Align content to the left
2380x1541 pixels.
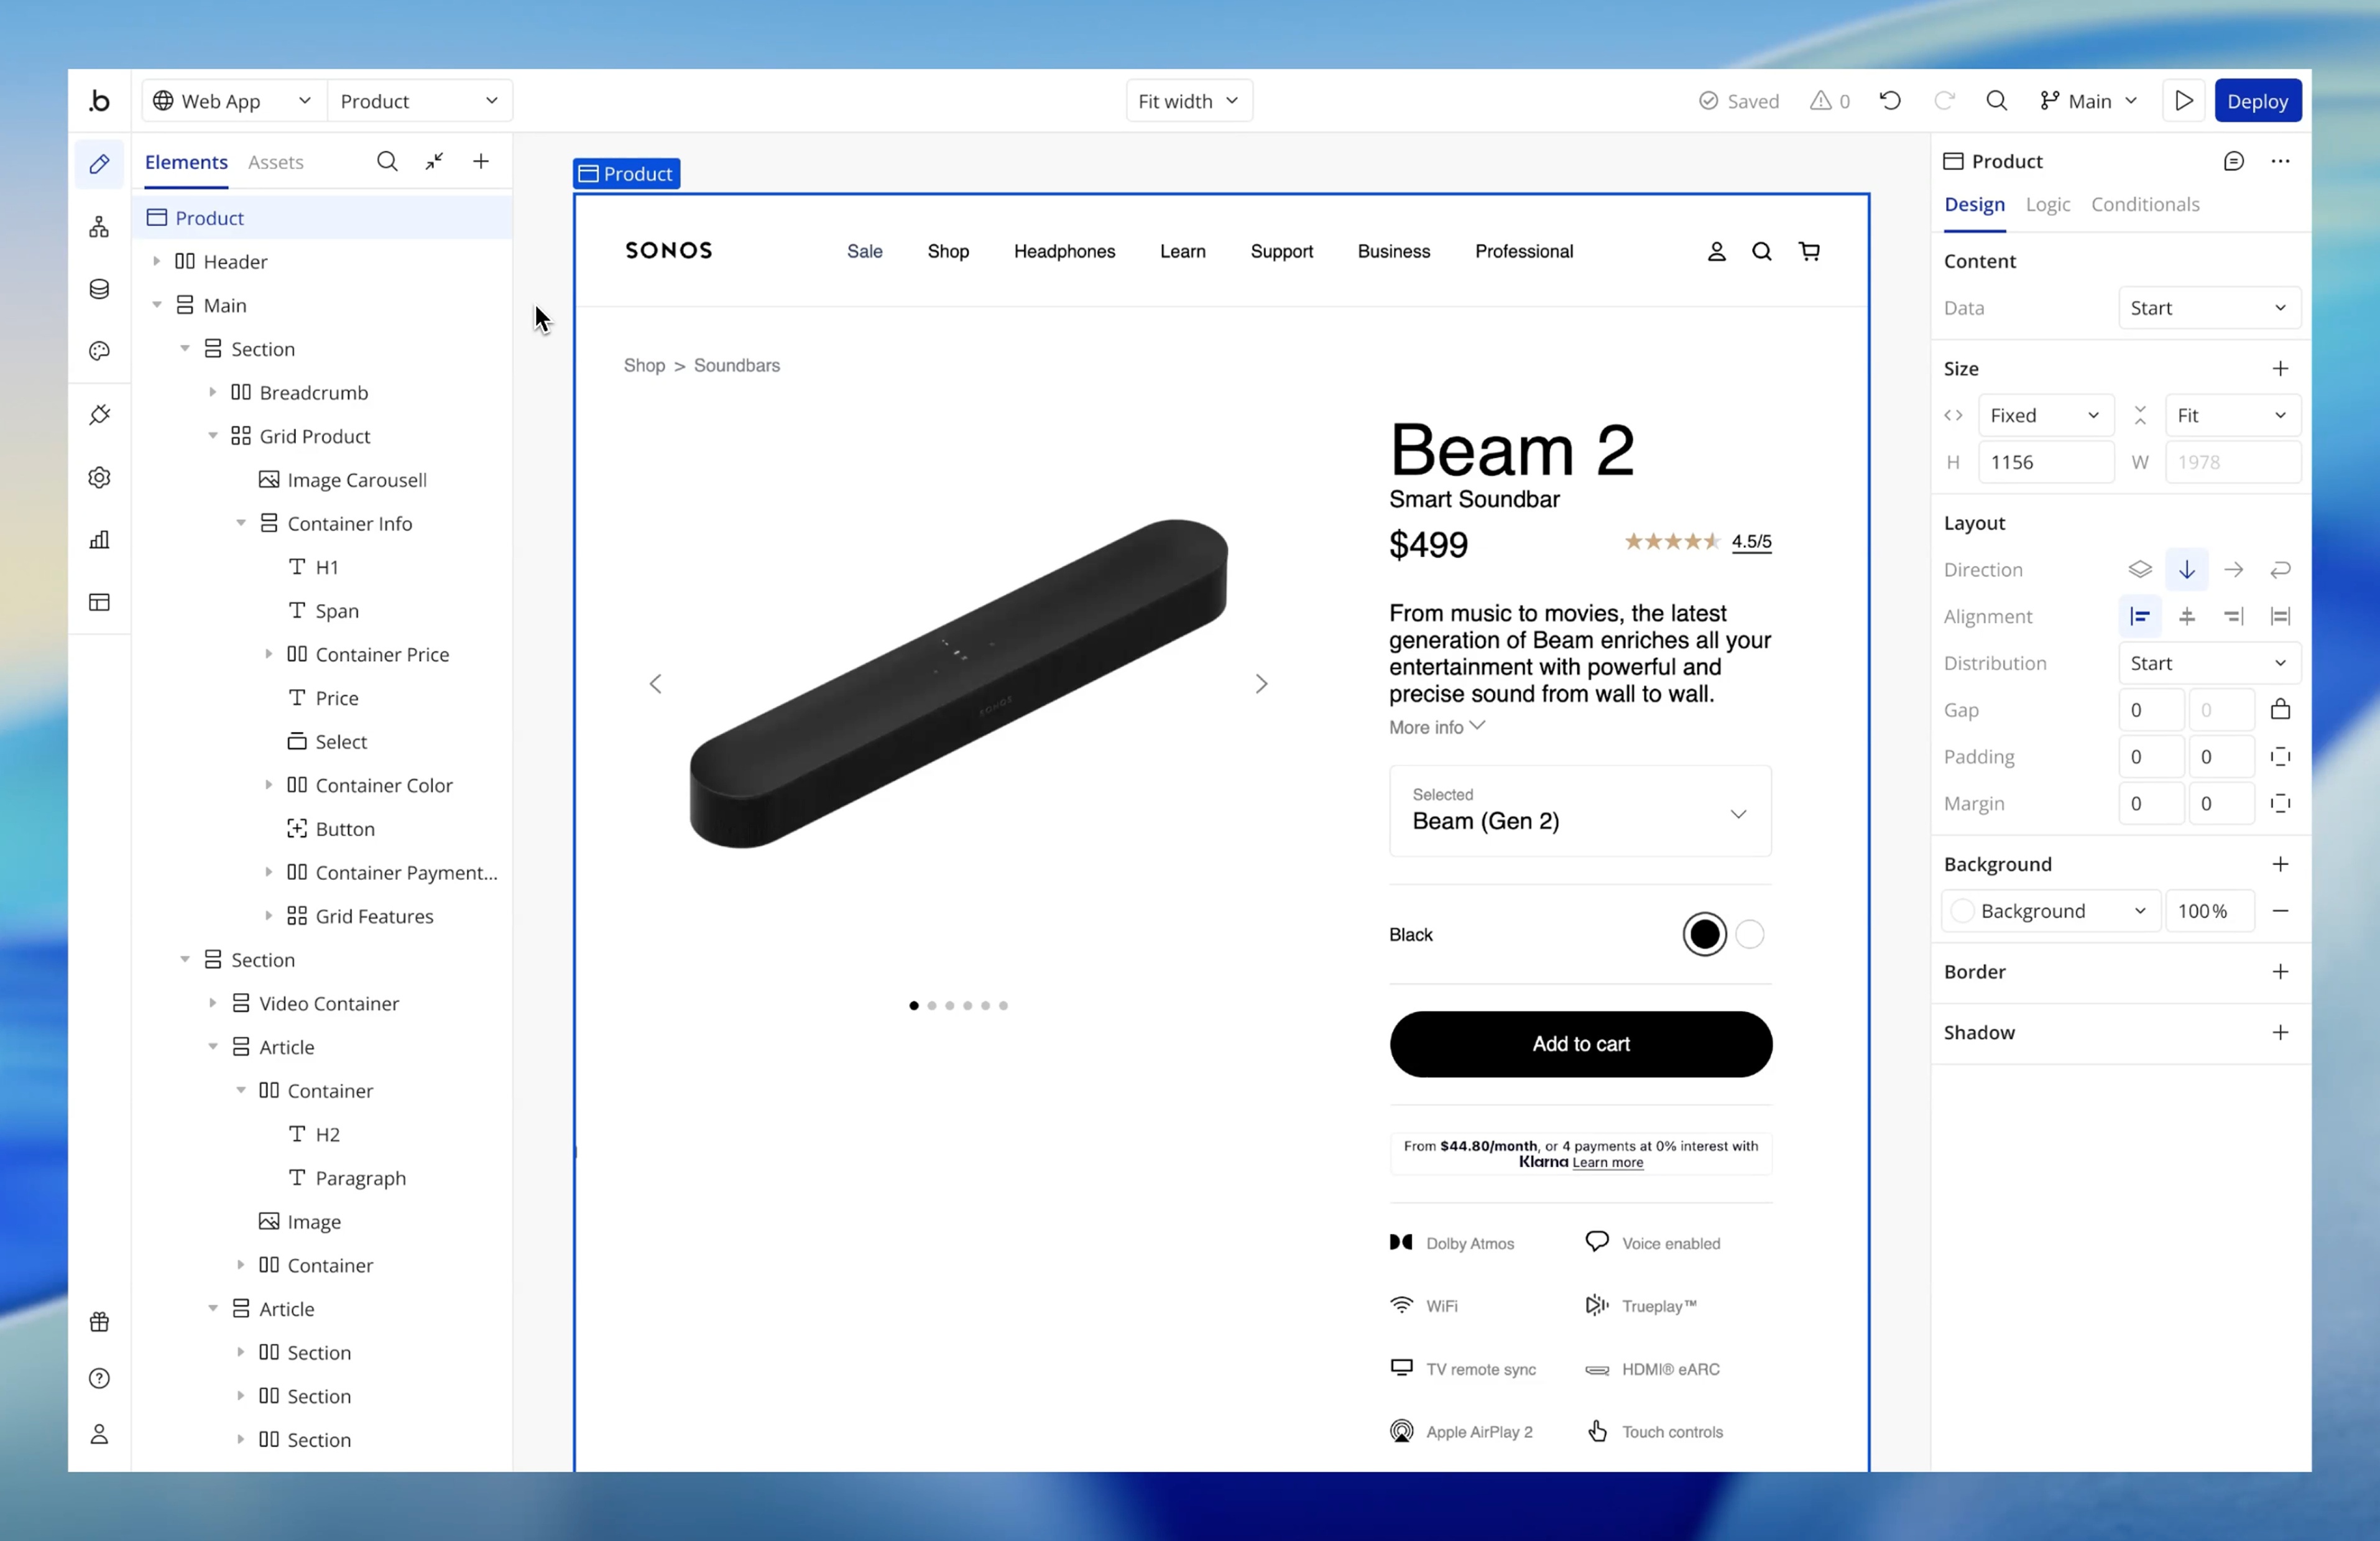[x=2140, y=616]
